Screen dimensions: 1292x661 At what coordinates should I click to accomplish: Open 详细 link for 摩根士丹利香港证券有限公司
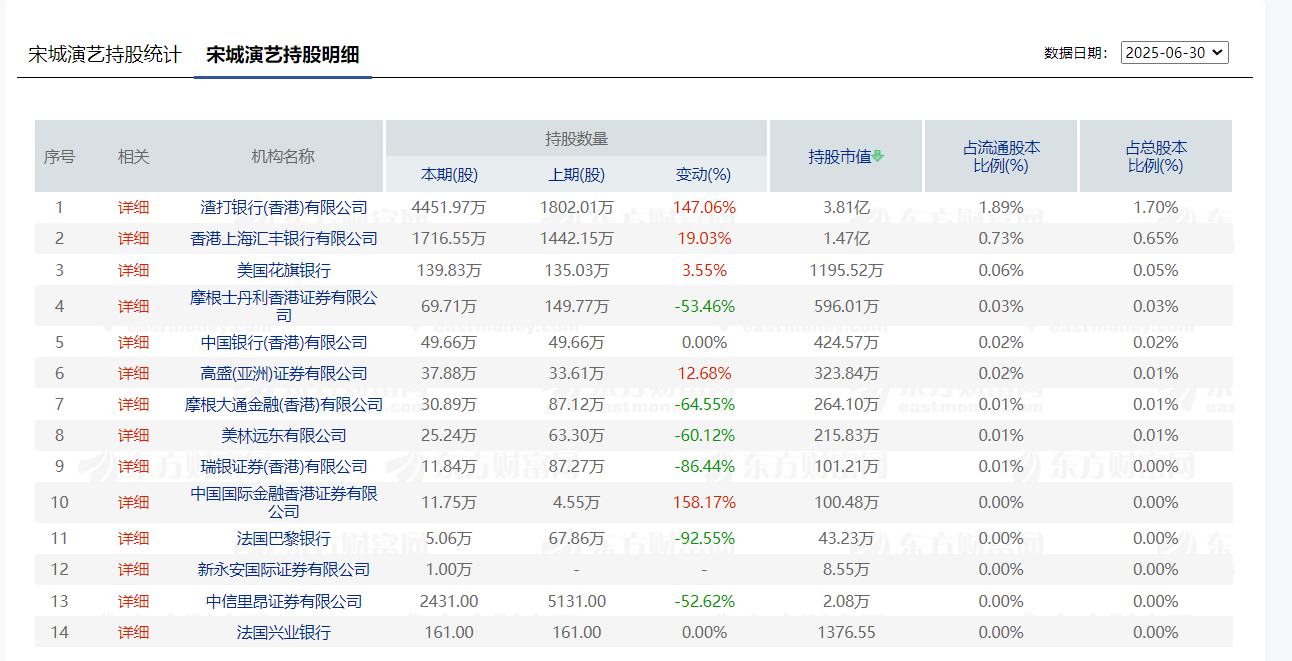pyautogui.click(x=133, y=306)
